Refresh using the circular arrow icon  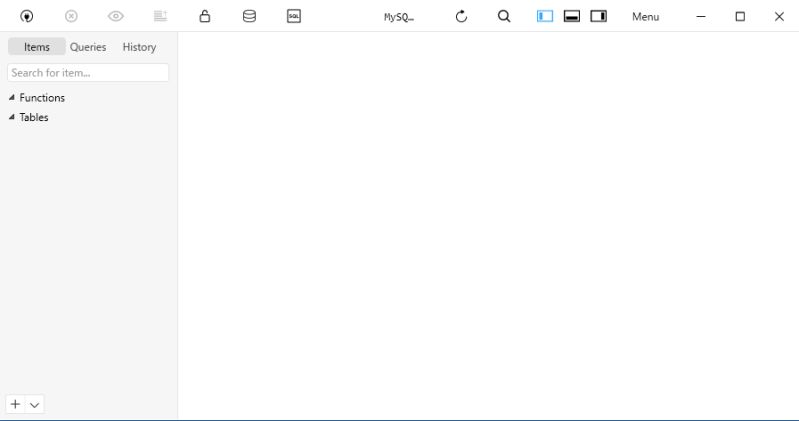tap(461, 16)
